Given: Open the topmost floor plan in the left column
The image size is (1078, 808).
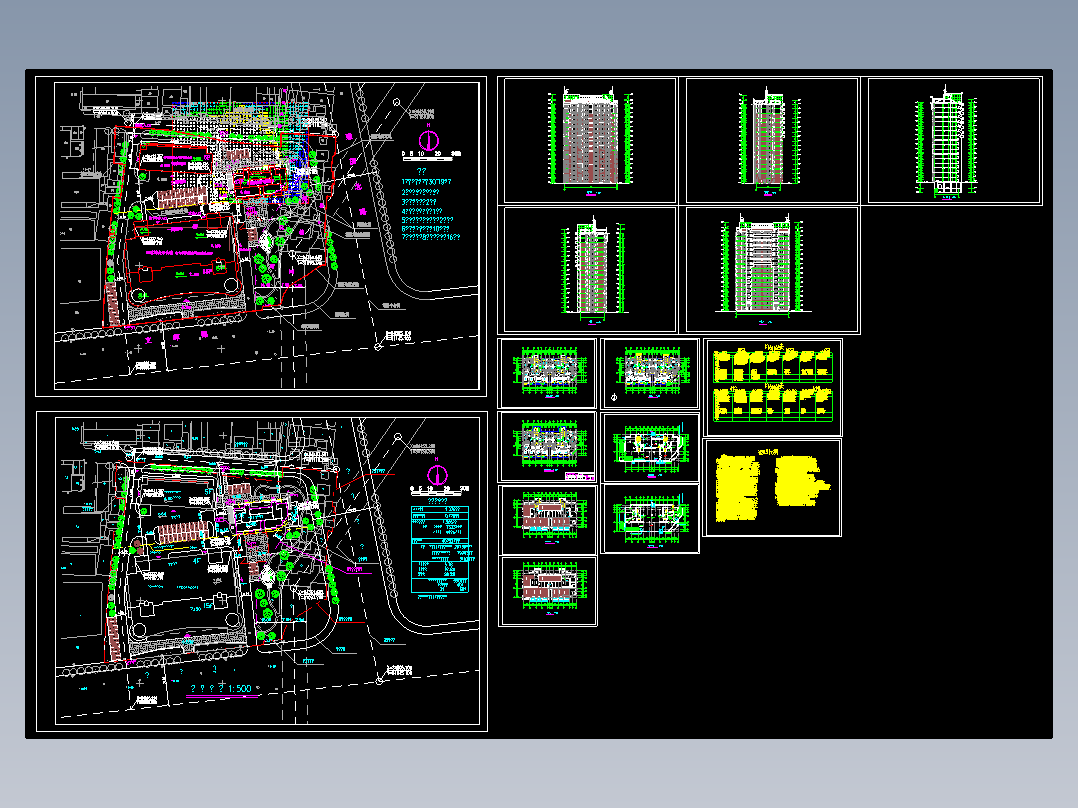Looking at the screenshot, I should (x=548, y=373).
